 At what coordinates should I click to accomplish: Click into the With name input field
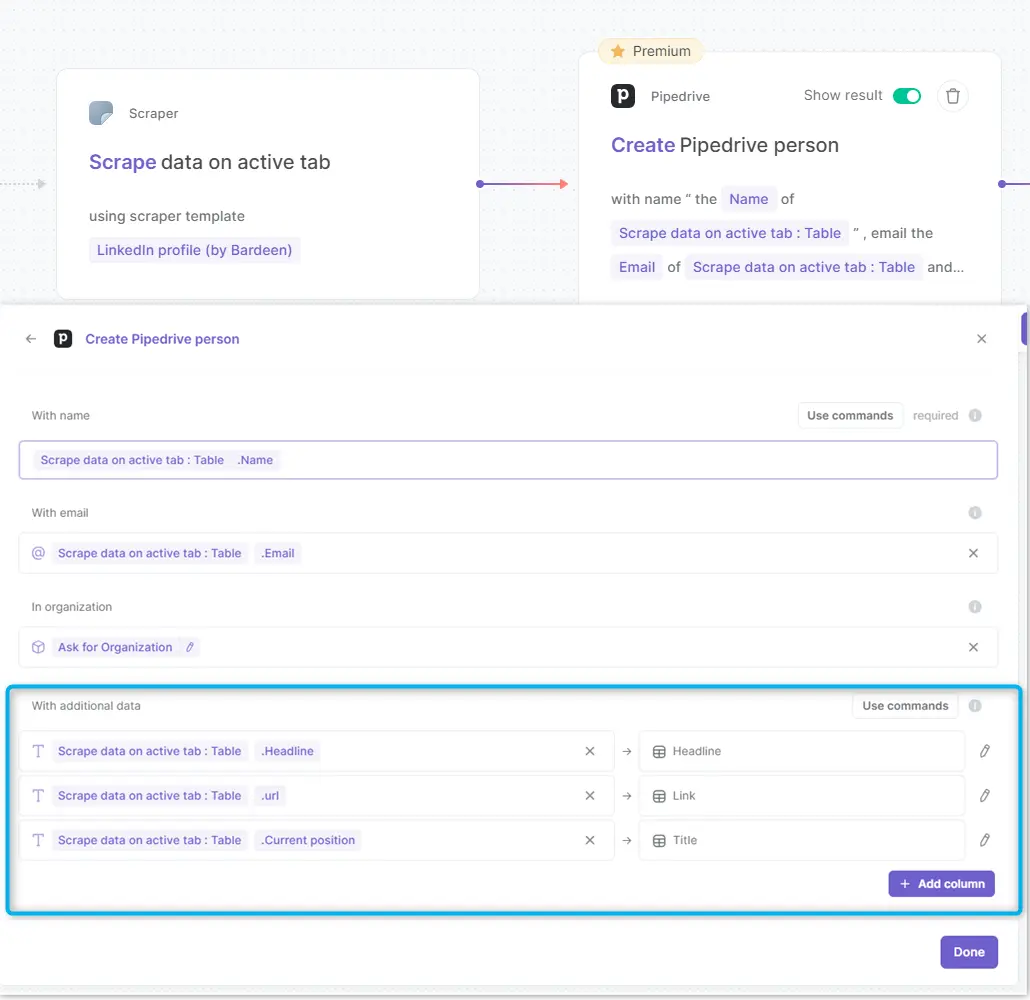pyautogui.click(x=508, y=460)
